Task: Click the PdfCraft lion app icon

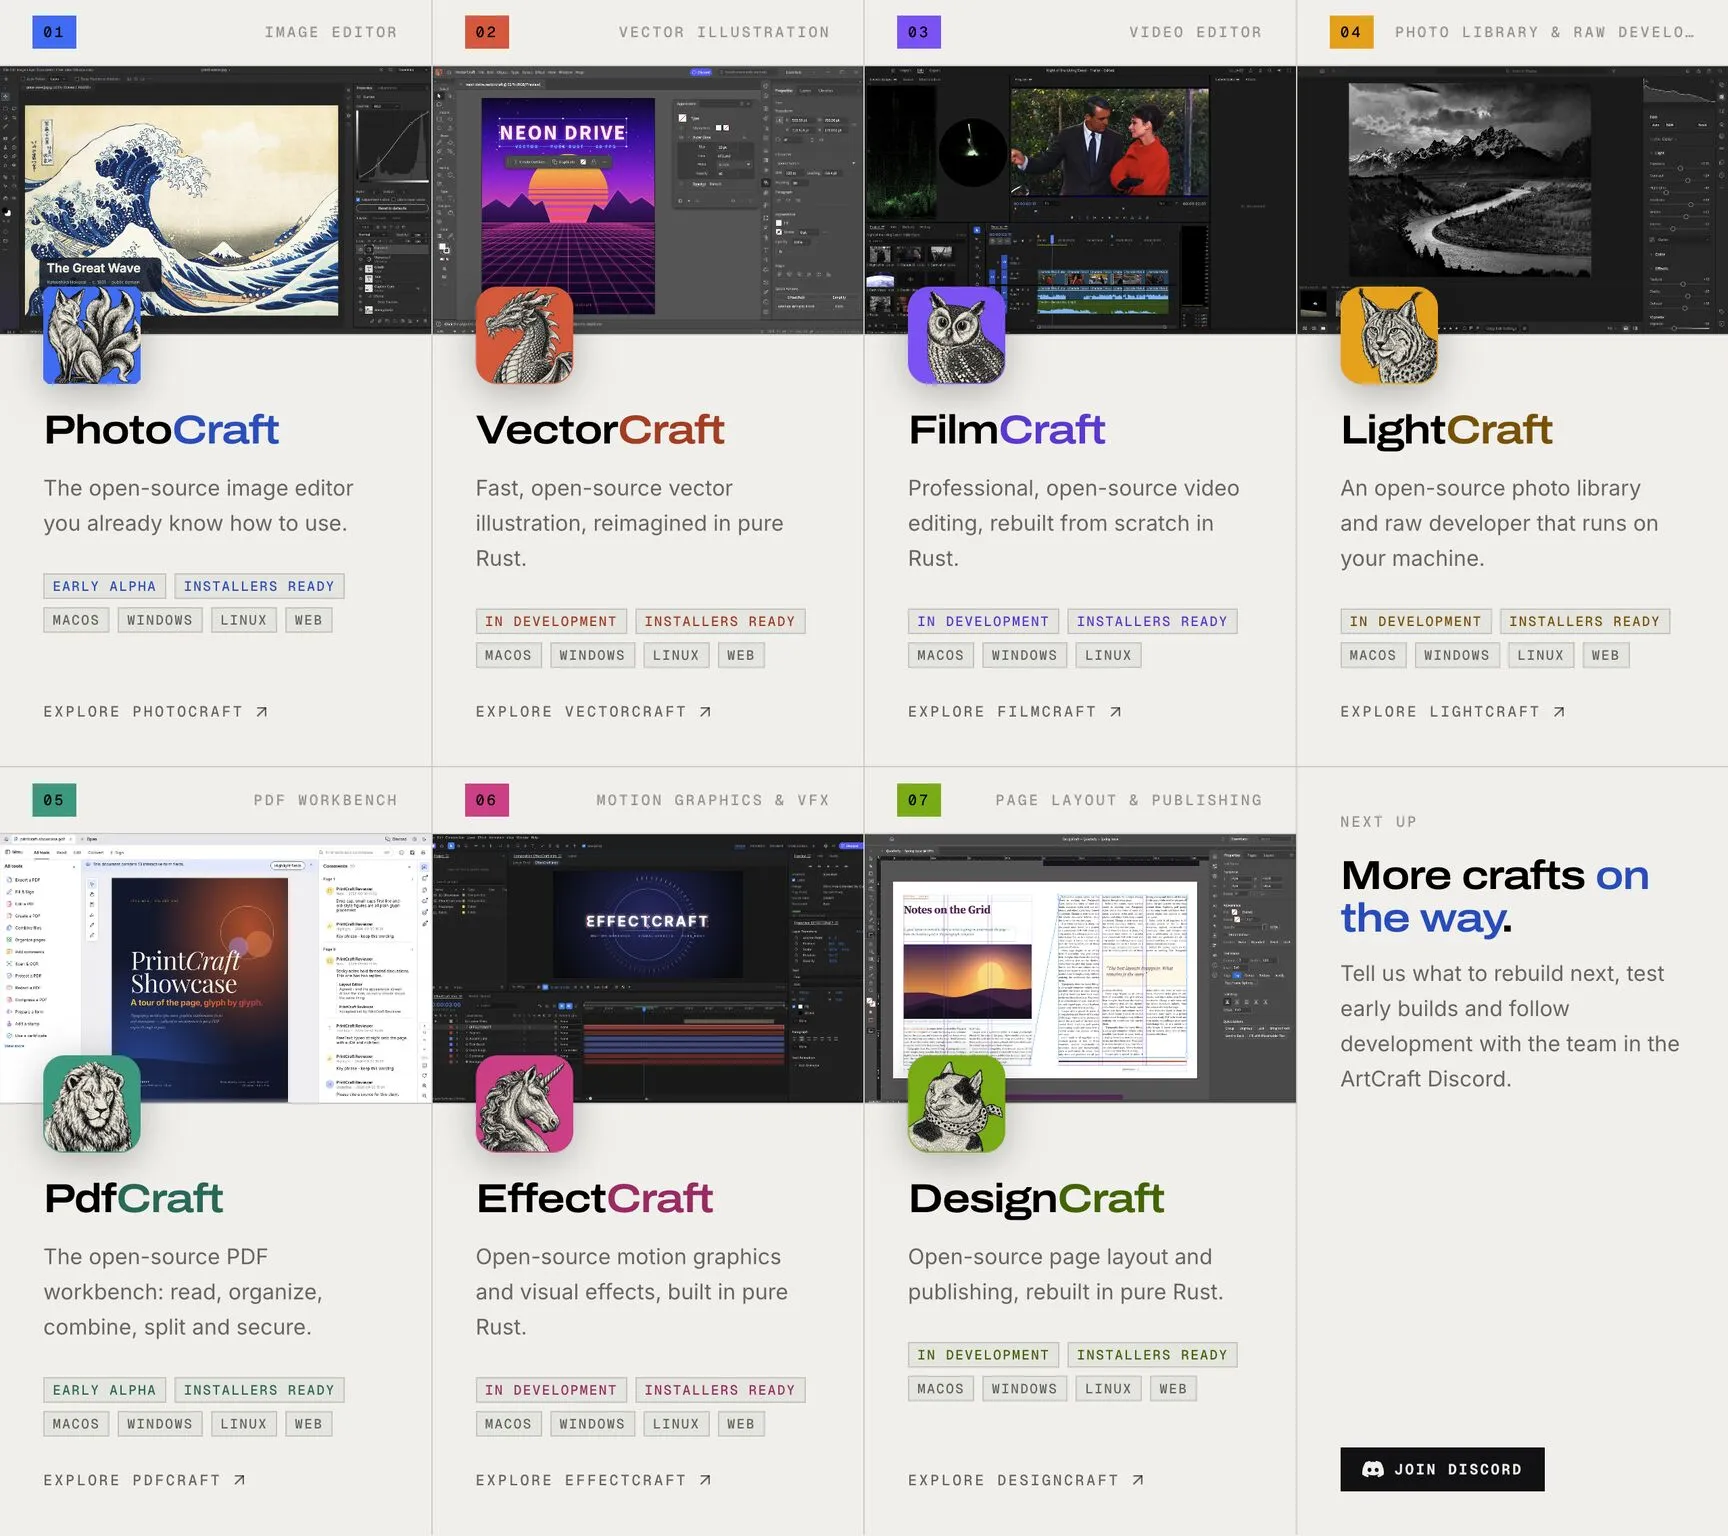Action: pyautogui.click(x=92, y=1104)
